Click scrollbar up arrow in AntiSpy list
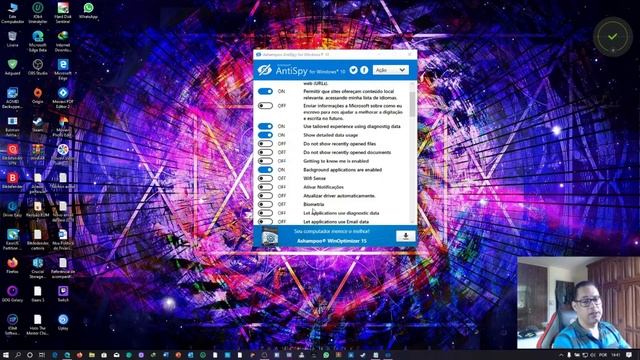640x360 pixels. (412, 84)
